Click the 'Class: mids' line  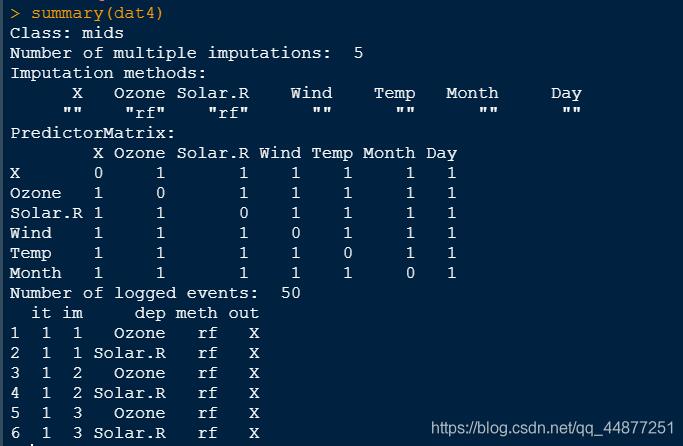point(67,33)
